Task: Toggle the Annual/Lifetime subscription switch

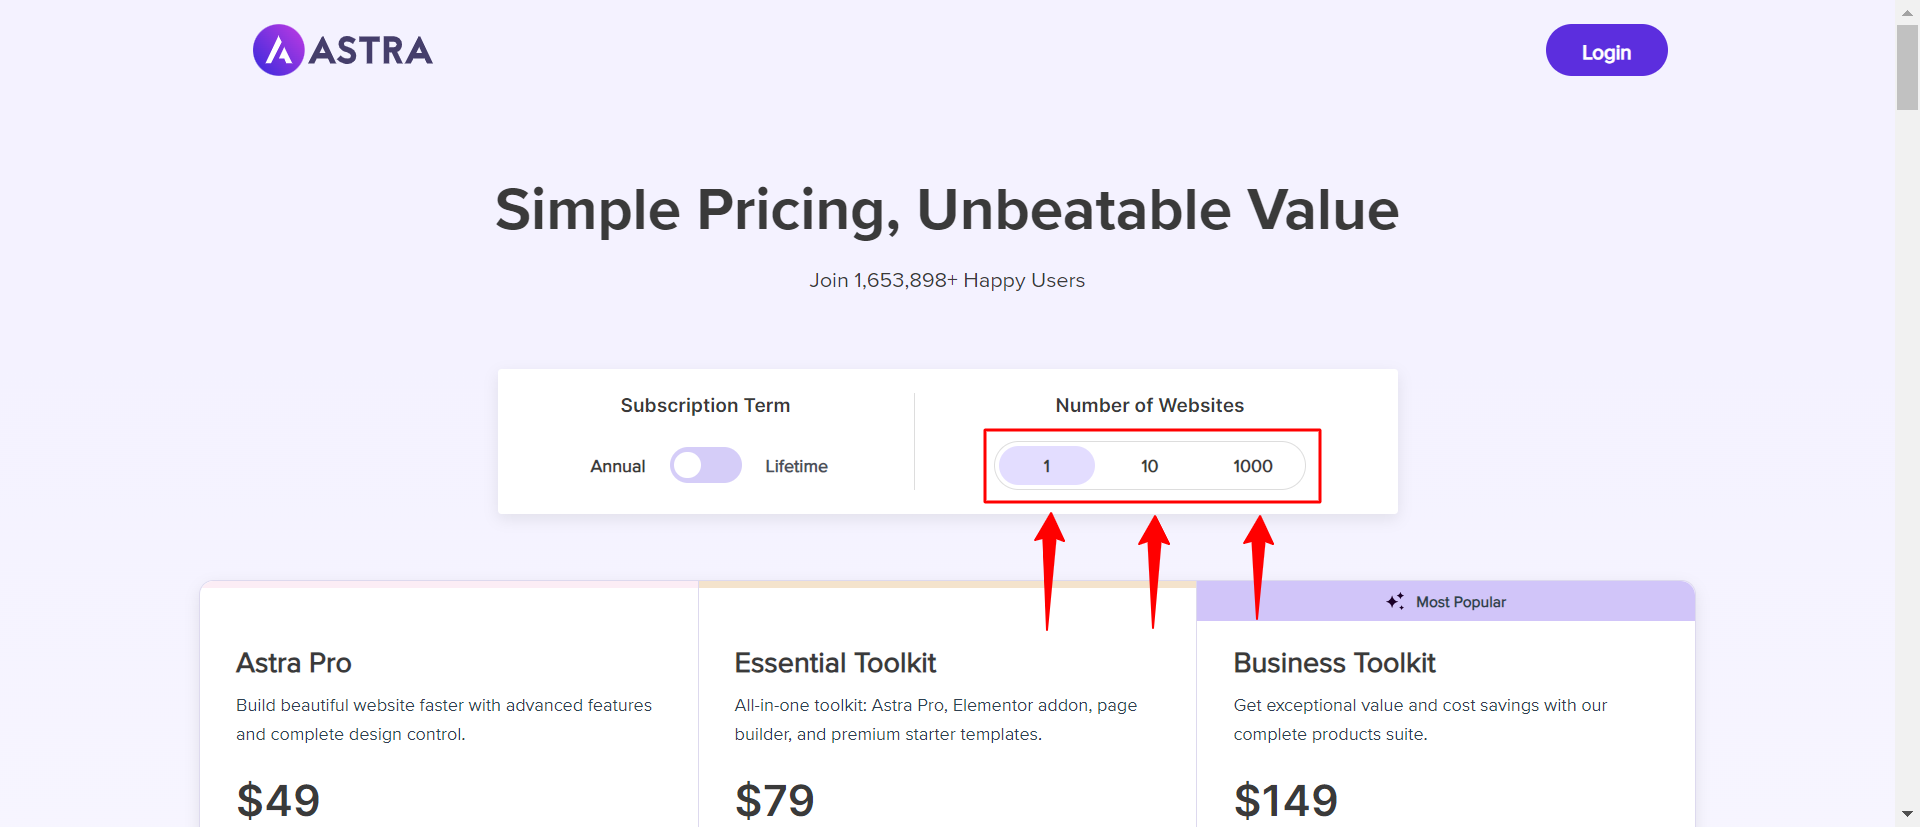Action: click(x=706, y=465)
